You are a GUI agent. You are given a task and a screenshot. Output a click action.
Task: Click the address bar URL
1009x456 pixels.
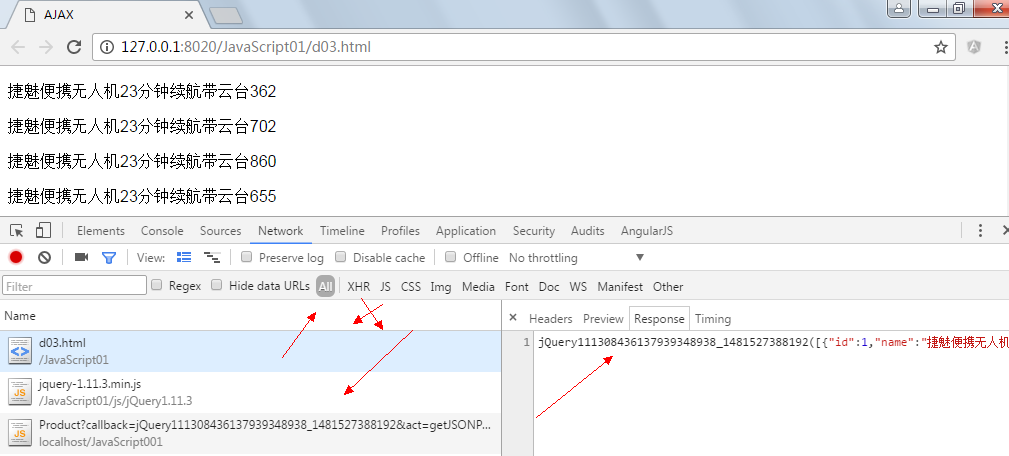click(246, 47)
